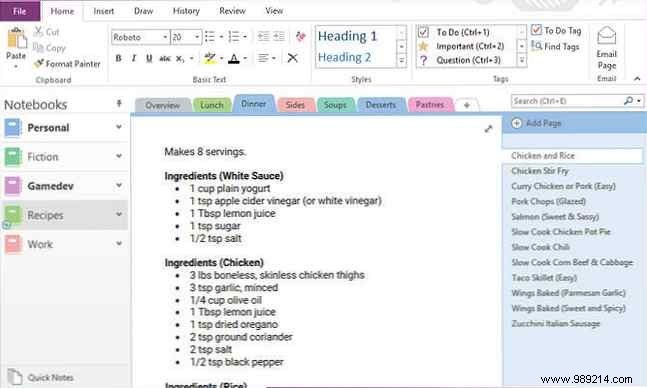Switch to the History ribbon tab

186,11
